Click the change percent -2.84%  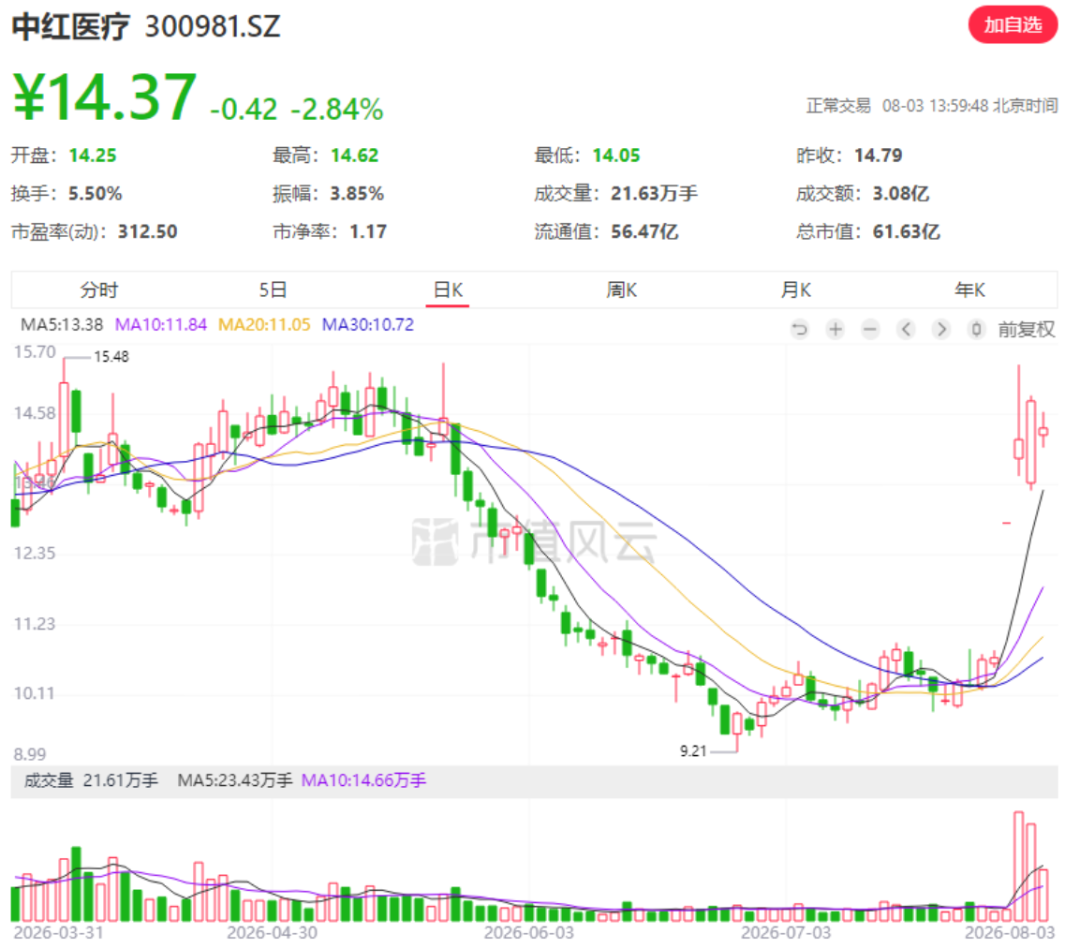point(337,109)
